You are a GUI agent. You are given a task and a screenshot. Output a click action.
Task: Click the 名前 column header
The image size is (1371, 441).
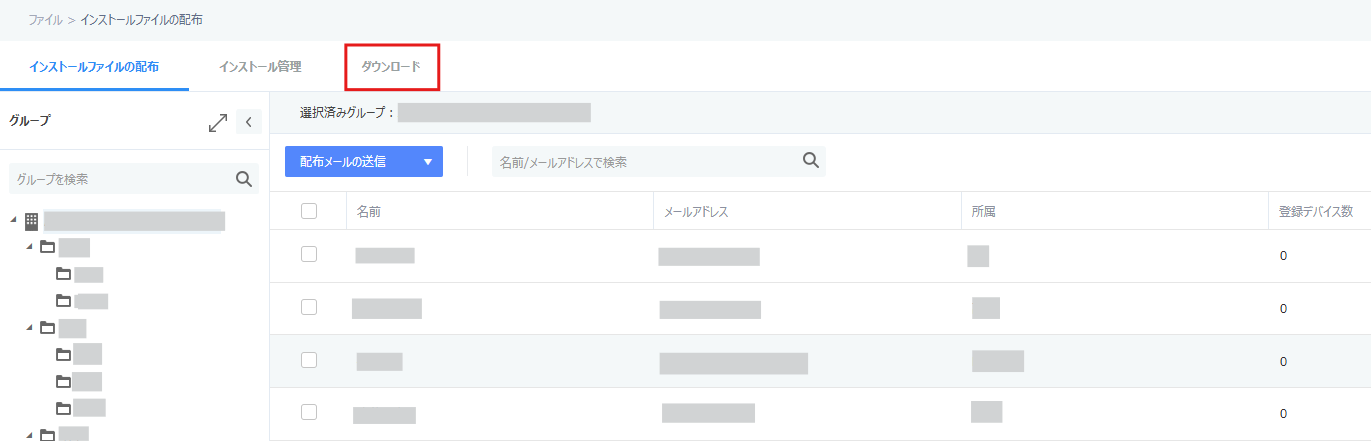(x=368, y=212)
